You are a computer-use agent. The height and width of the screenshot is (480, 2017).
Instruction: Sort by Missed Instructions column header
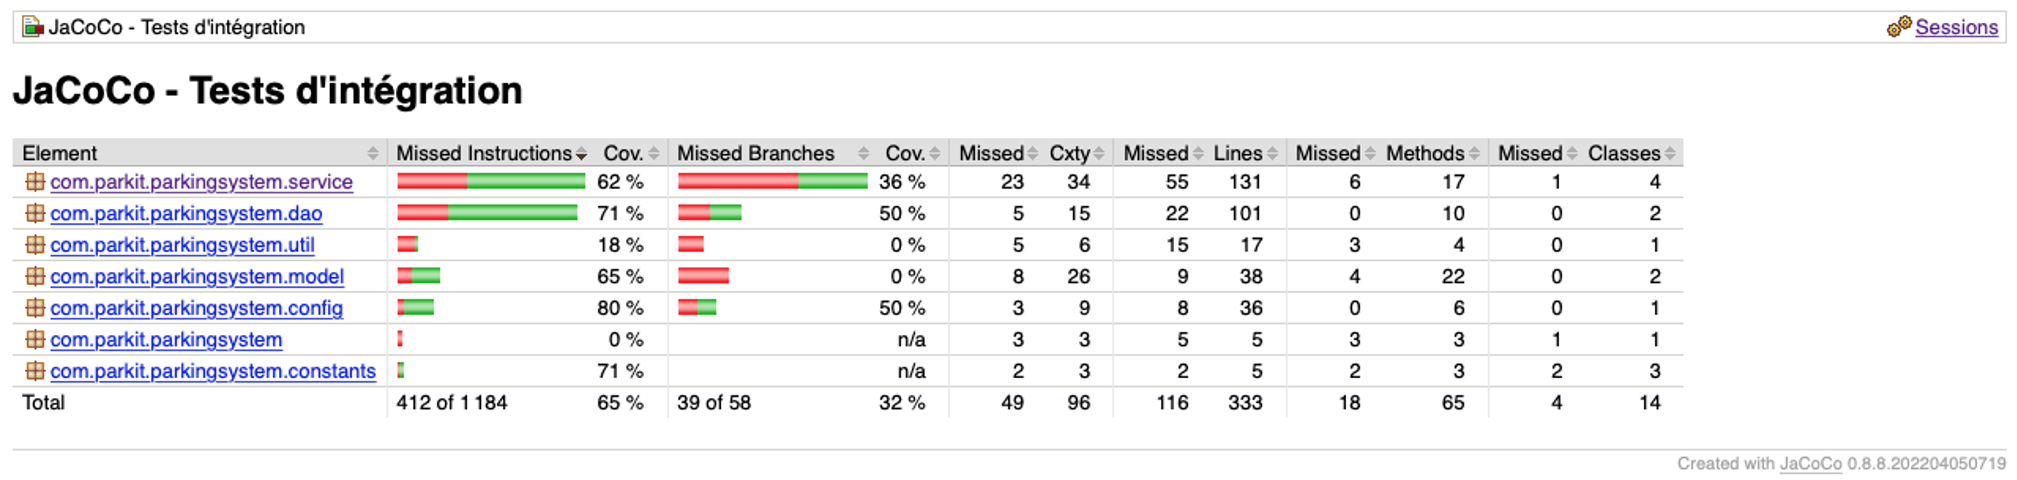point(491,153)
